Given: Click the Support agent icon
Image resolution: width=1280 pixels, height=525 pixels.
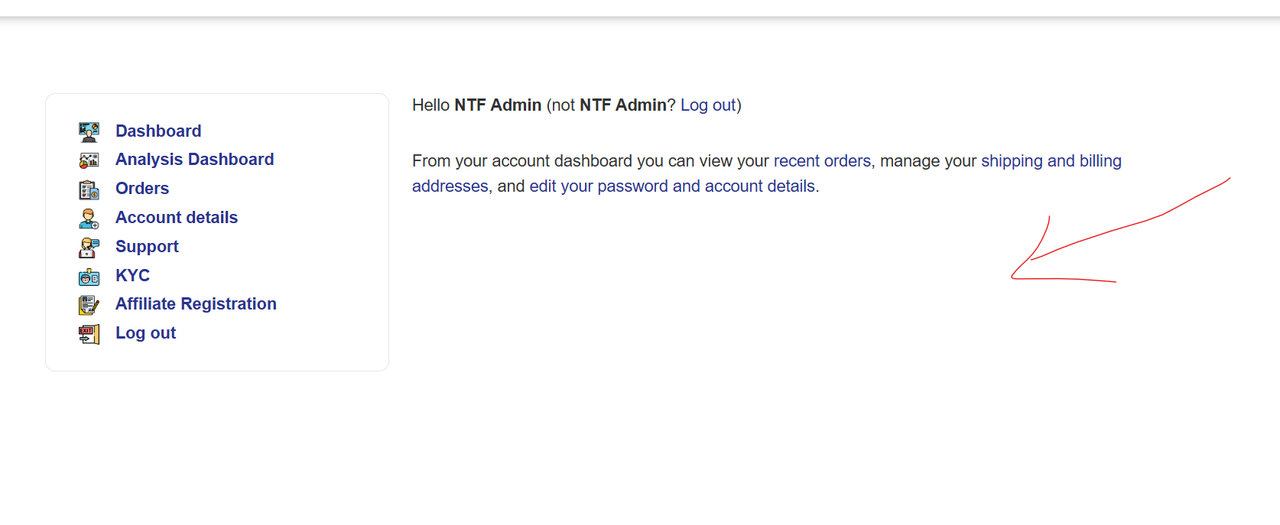Looking at the screenshot, I should [x=89, y=247].
